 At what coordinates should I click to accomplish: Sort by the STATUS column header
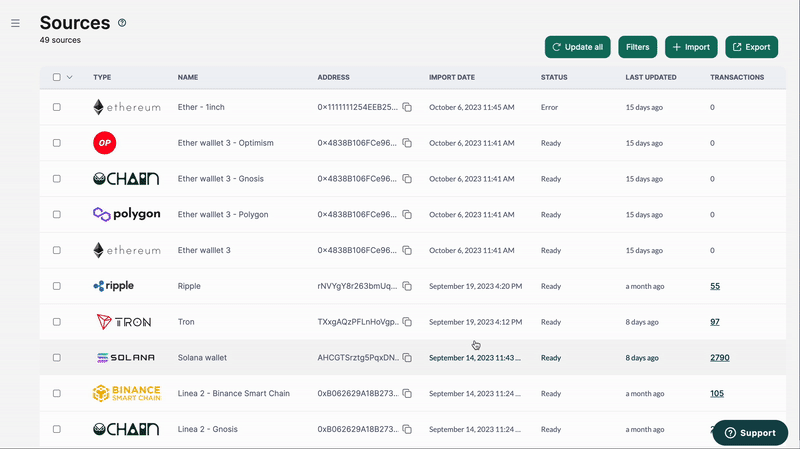click(554, 77)
